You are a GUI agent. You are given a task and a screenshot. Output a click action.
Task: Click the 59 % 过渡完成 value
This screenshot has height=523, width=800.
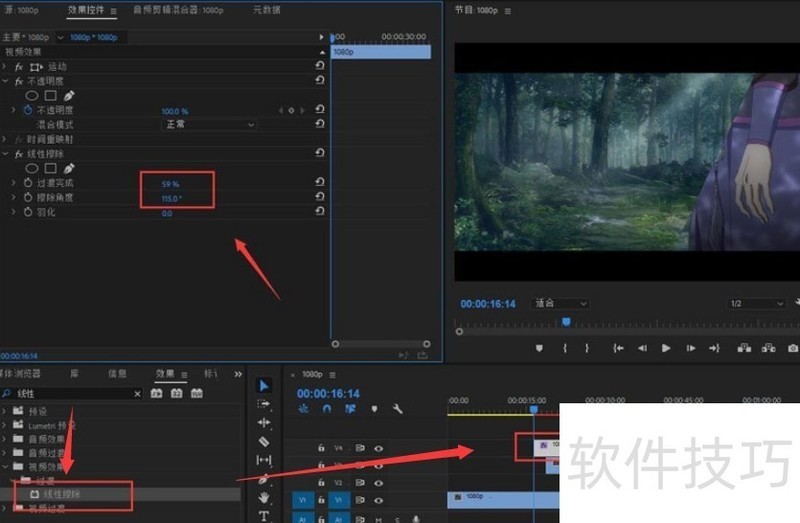click(x=170, y=183)
